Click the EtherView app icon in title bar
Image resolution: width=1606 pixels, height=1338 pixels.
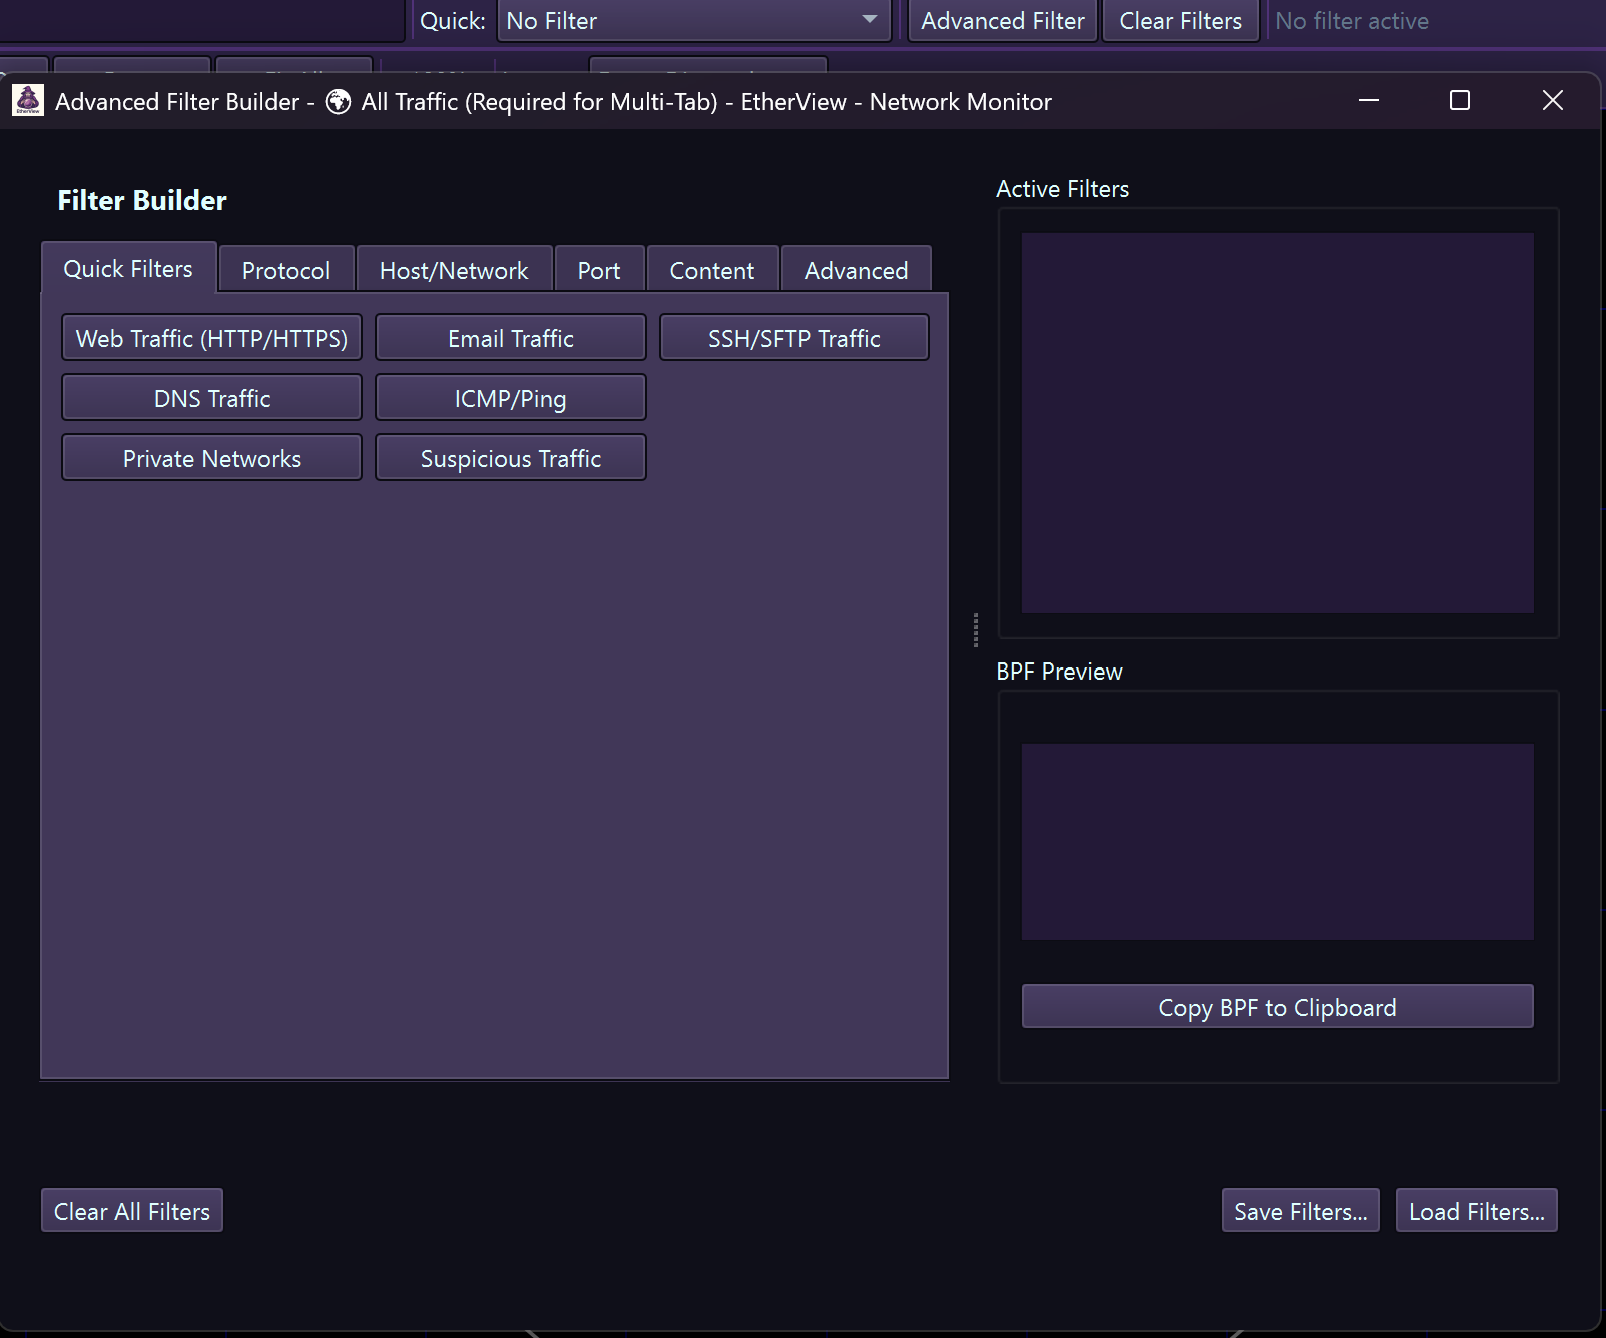pyautogui.click(x=28, y=100)
